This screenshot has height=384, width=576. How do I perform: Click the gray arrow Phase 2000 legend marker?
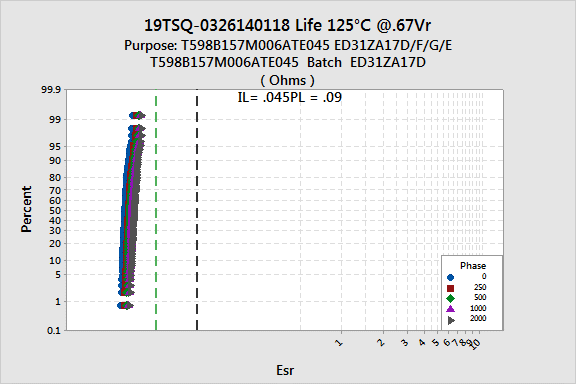click(x=451, y=320)
